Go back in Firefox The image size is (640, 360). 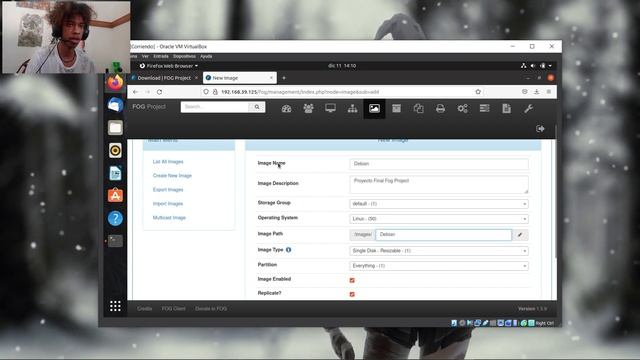tap(136, 92)
